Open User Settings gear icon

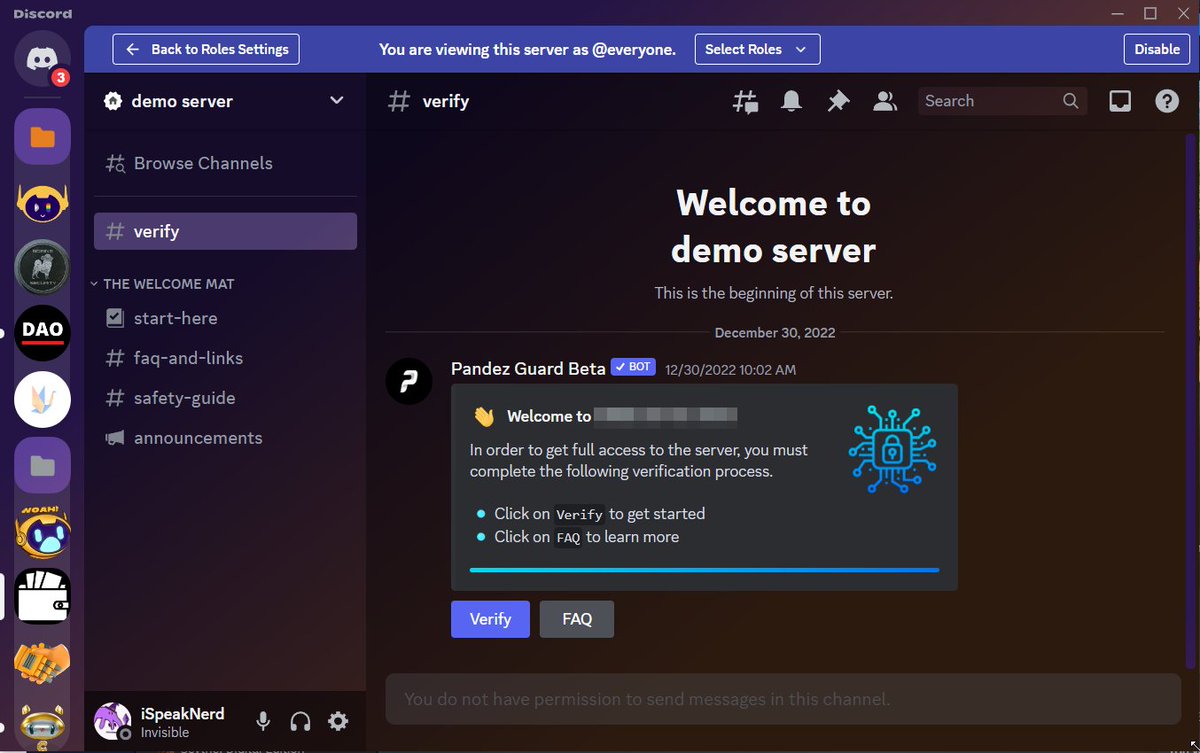point(338,721)
